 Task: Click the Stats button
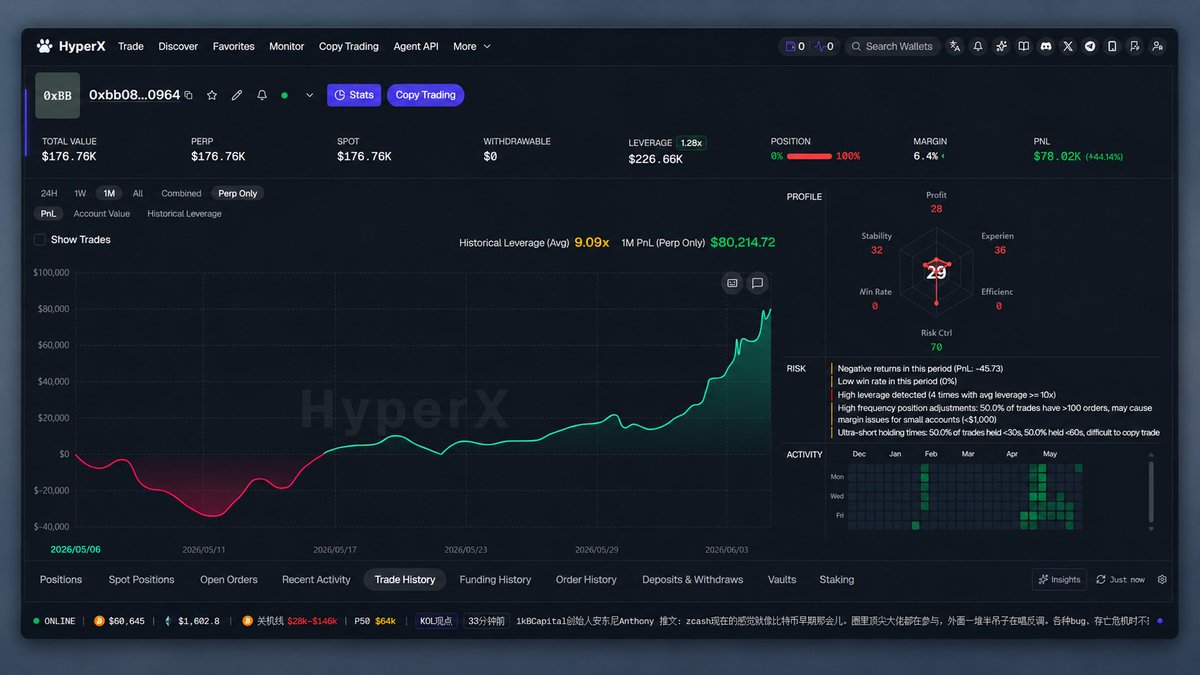pyautogui.click(x=354, y=95)
